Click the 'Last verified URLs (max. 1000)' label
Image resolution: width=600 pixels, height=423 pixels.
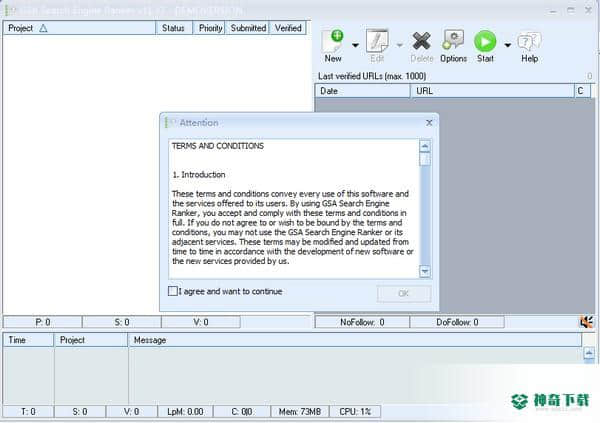pyautogui.click(x=372, y=76)
